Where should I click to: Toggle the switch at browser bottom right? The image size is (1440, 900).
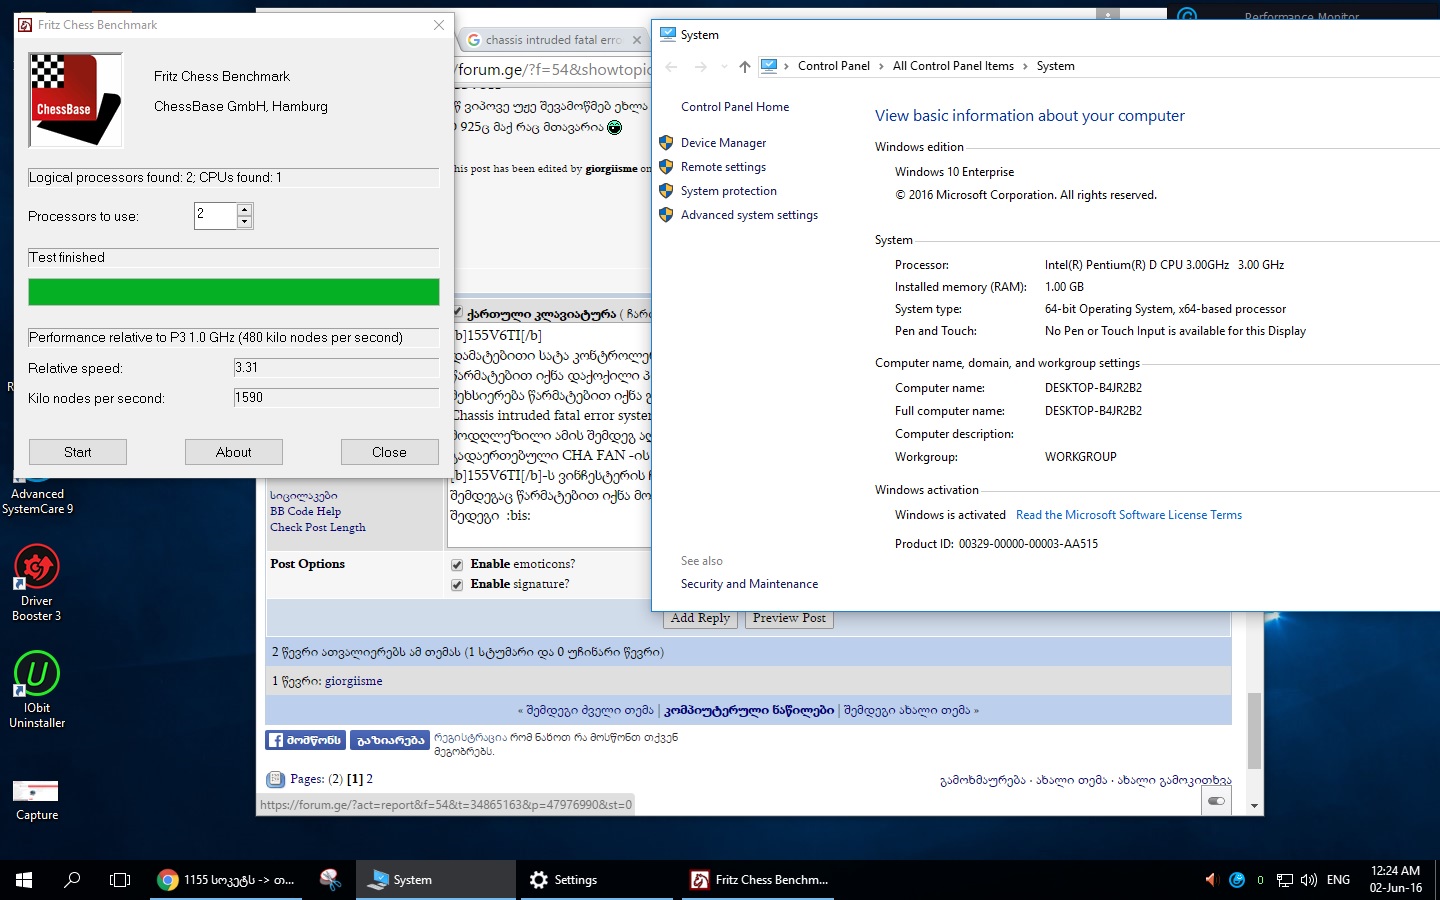pyautogui.click(x=1216, y=801)
